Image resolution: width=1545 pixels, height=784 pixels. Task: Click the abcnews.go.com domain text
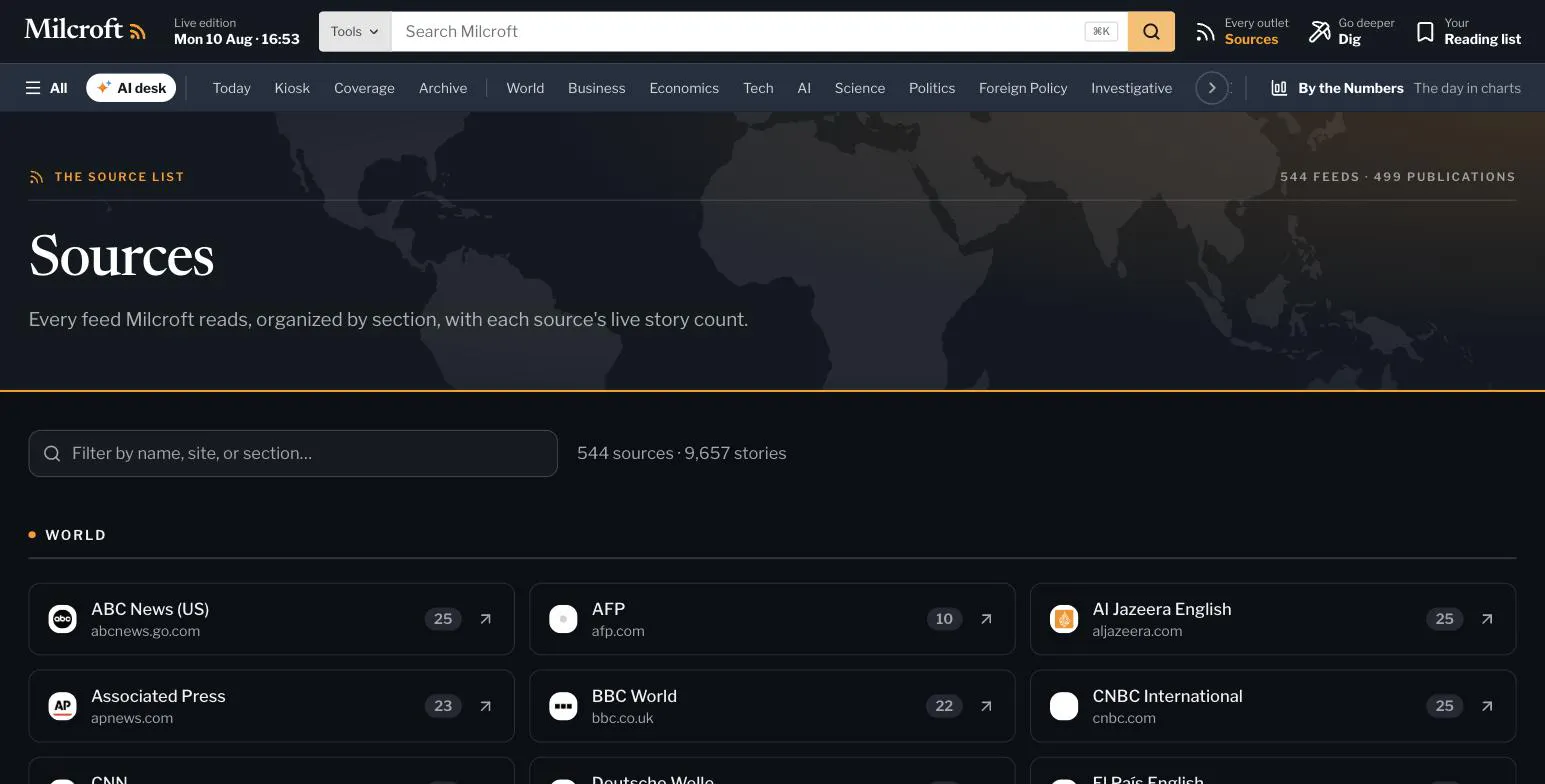point(145,631)
